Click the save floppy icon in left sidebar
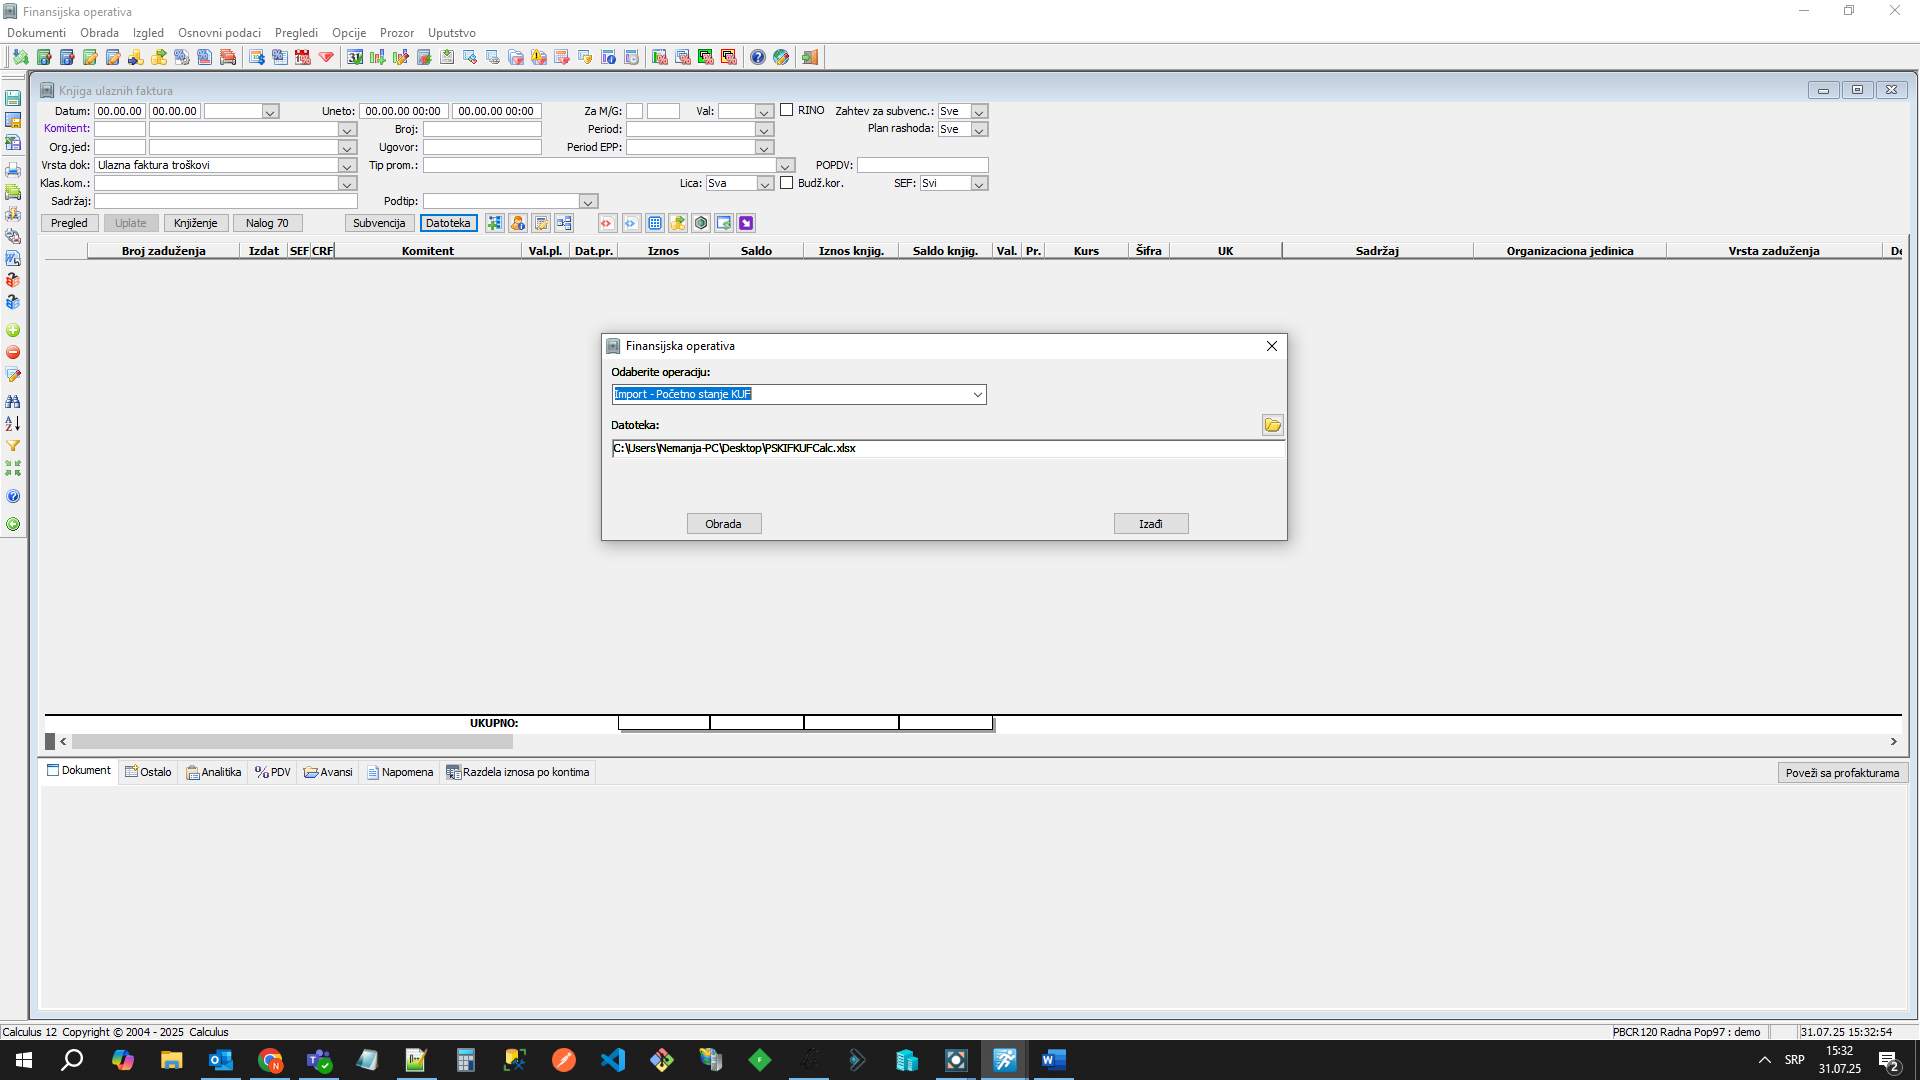The width and height of the screenshot is (1920, 1080). 13,98
